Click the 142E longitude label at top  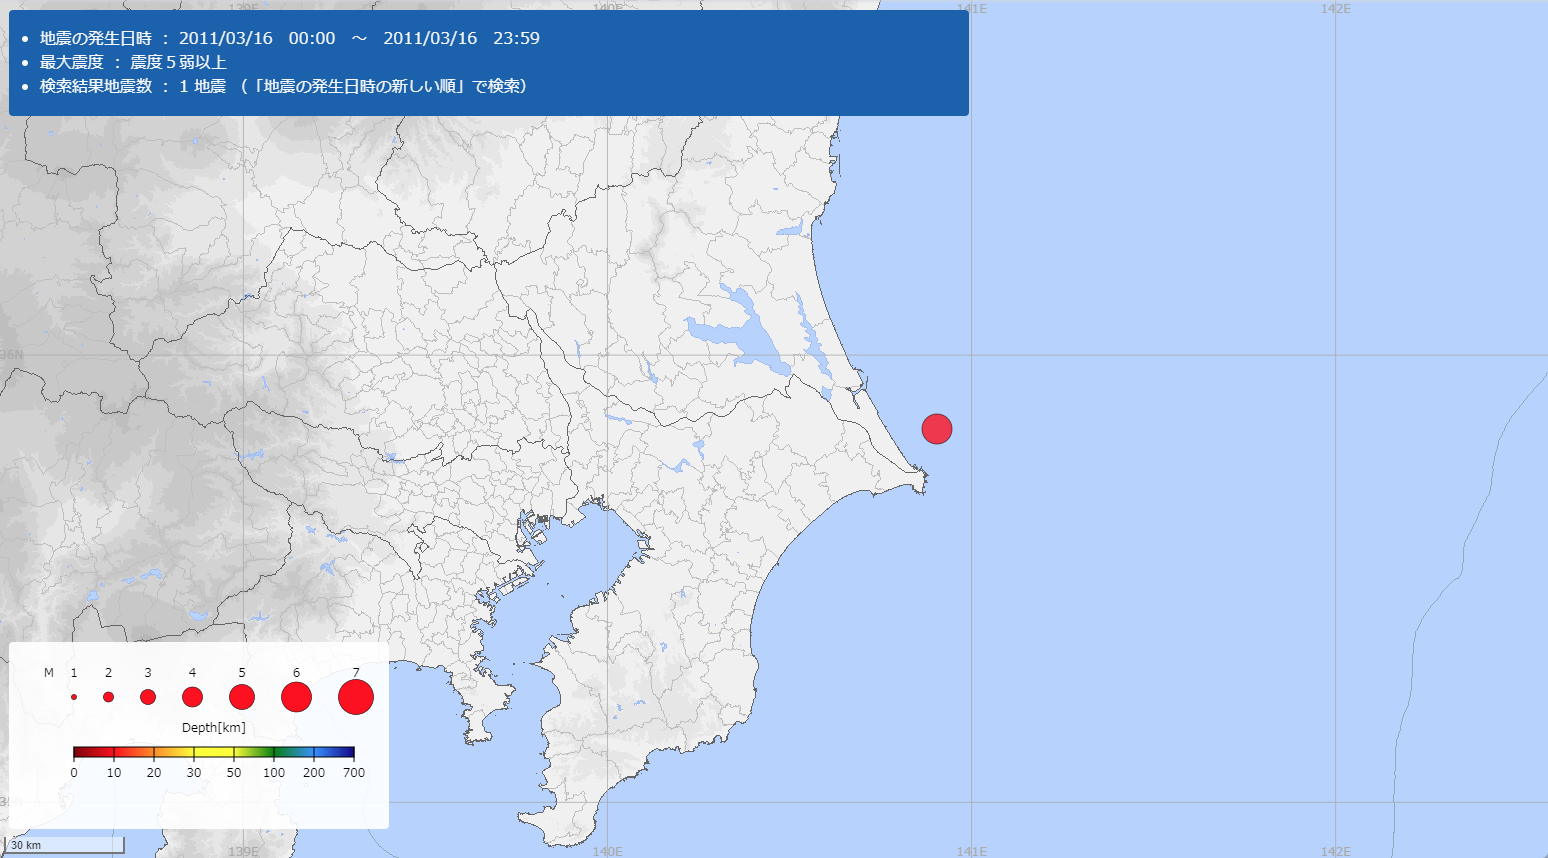(1335, 9)
